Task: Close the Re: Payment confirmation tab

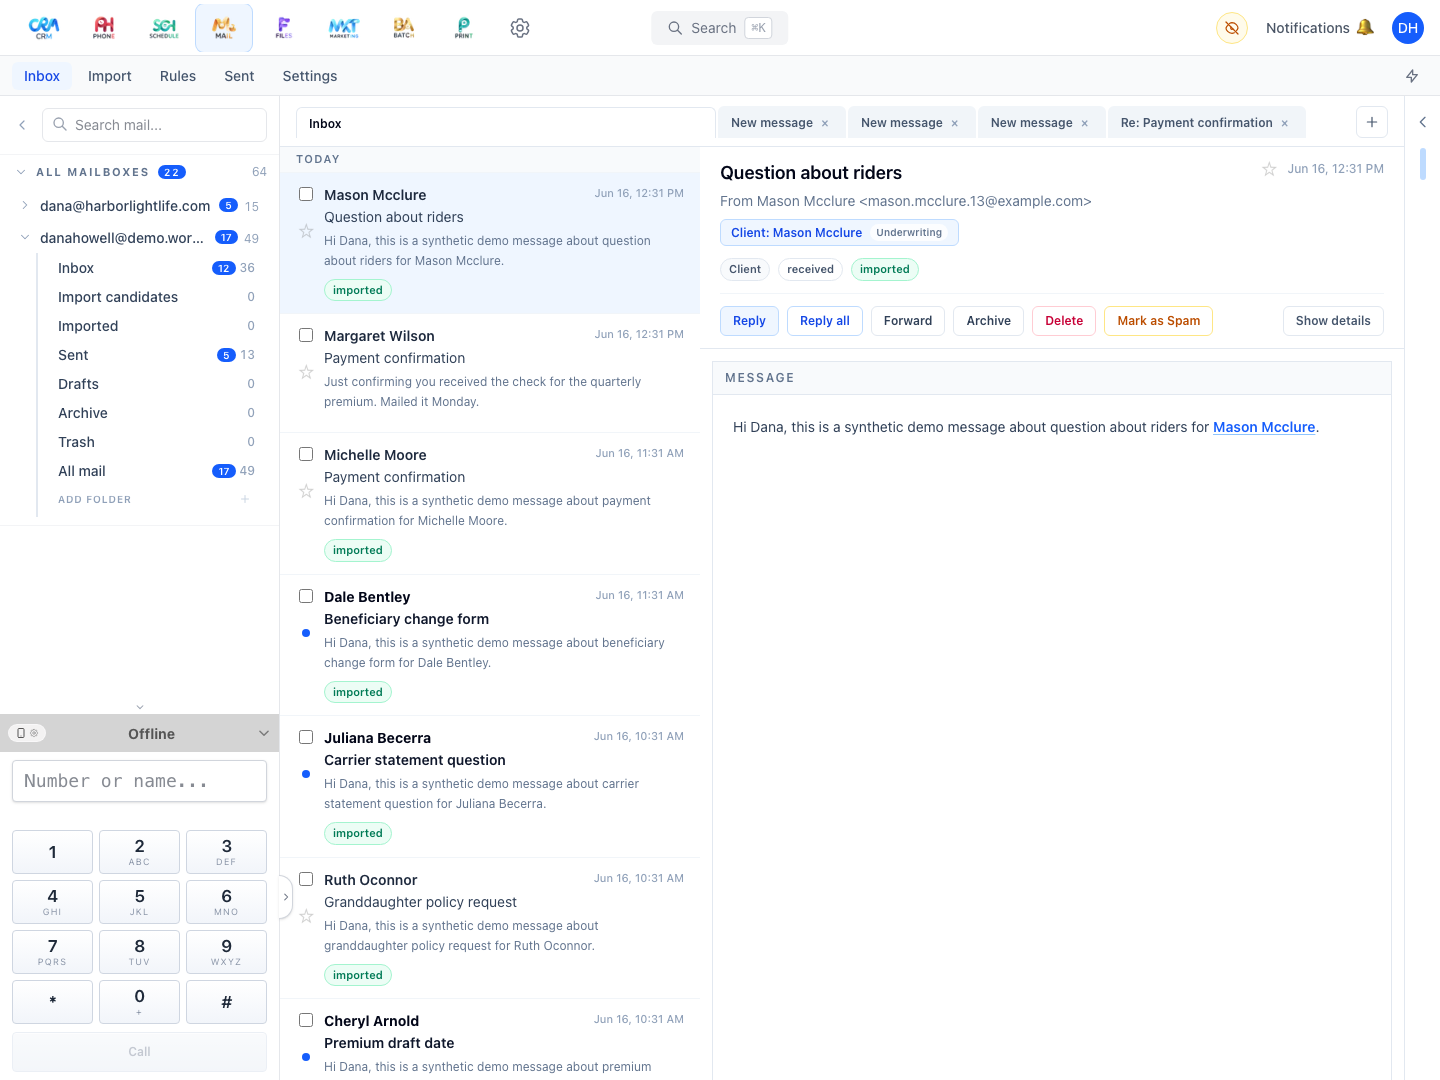Action: 1285,123
